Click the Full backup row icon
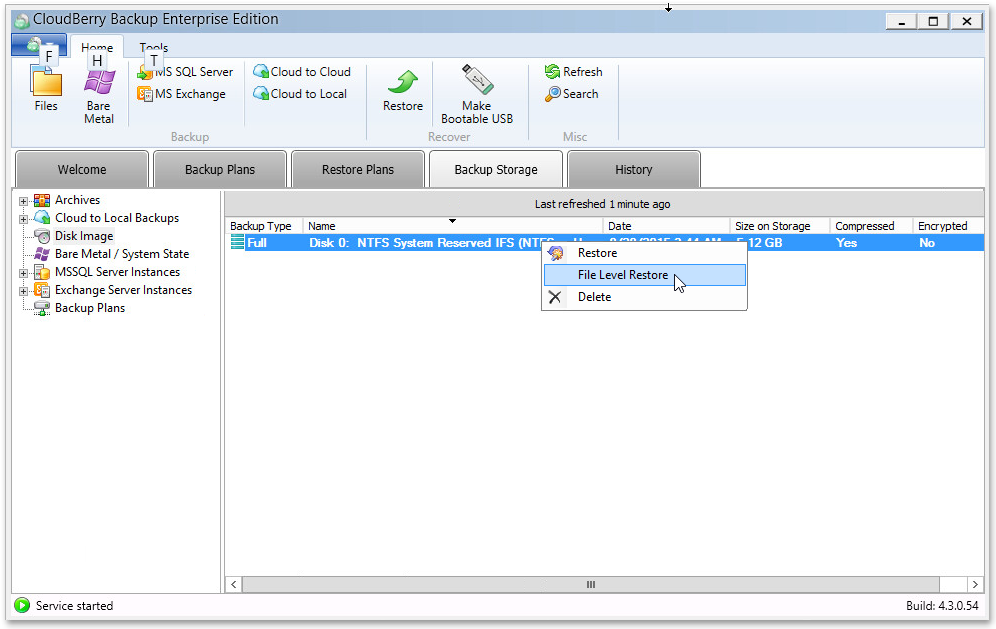This screenshot has height=629, width=996. click(x=237, y=242)
